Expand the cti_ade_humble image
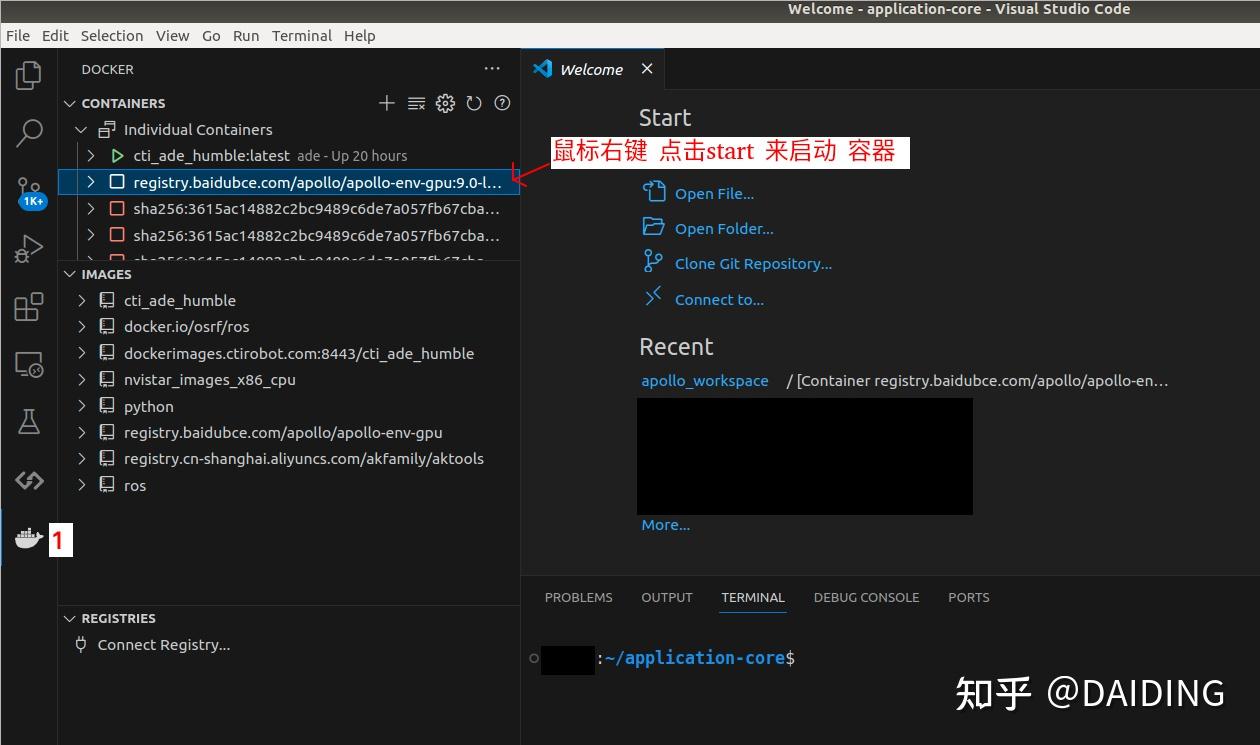 coord(82,300)
